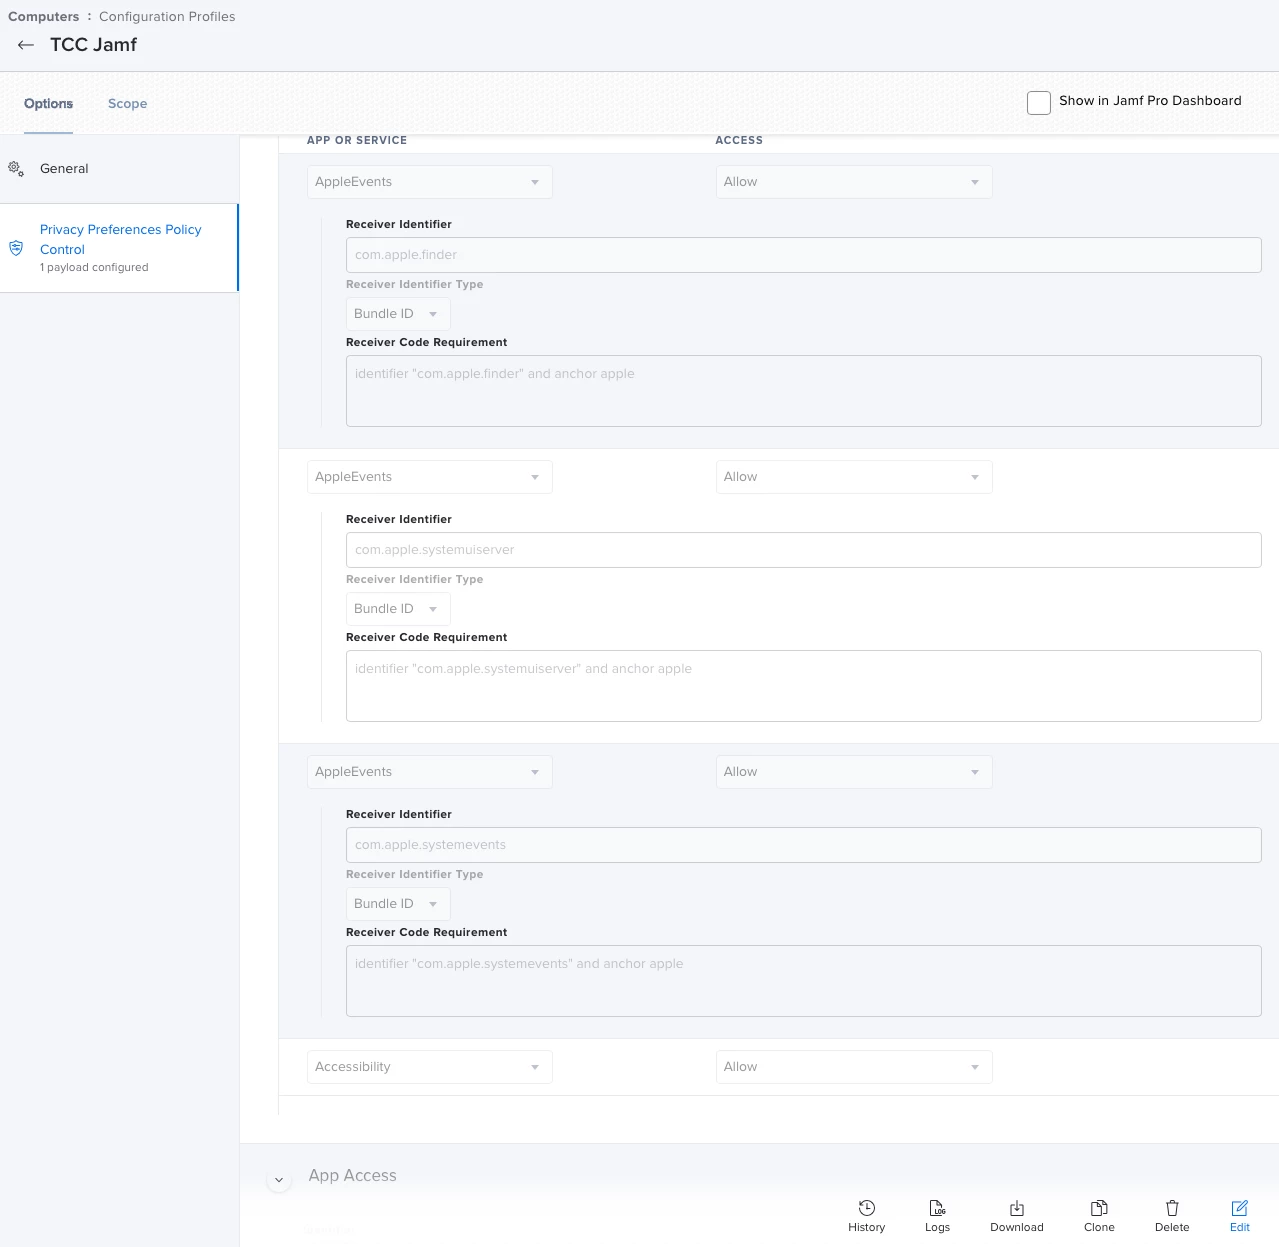Screen dimensions: 1279x1247
Task: Open the first AppleEvents service dropdown (finder)
Action: click(429, 182)
